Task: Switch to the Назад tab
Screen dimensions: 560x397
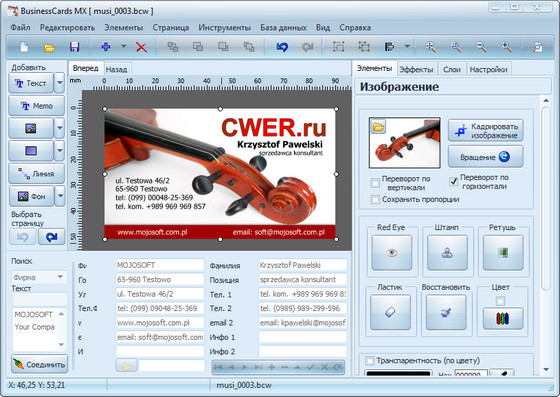Action: (x=116, y=69)
